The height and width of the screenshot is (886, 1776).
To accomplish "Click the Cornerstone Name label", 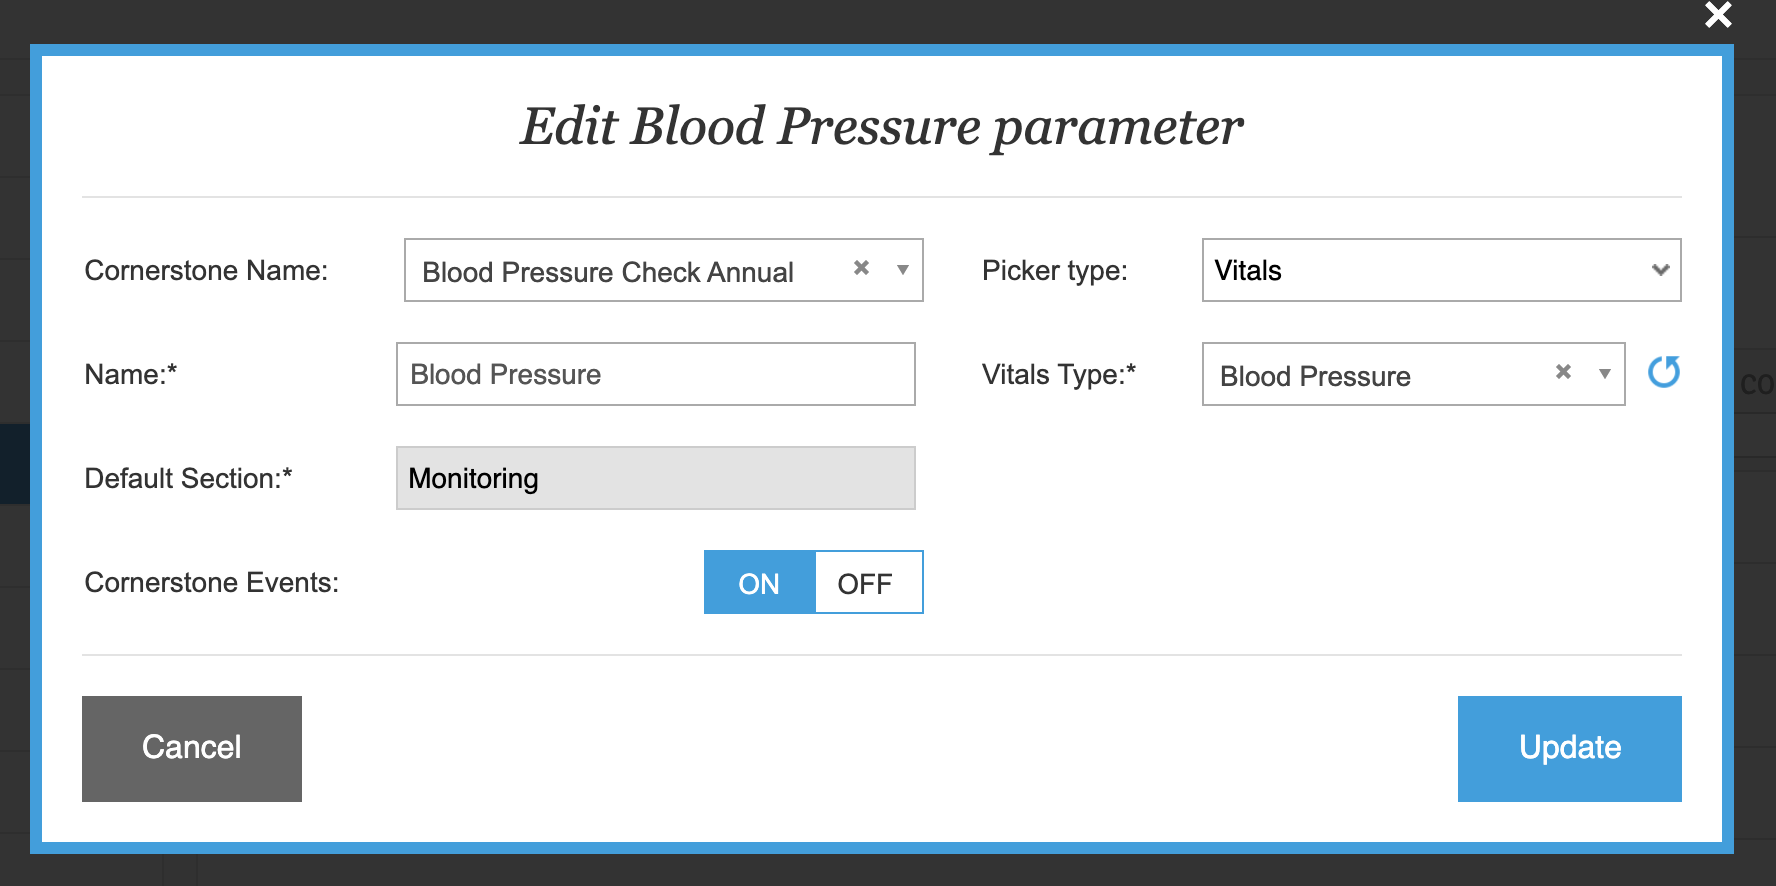I will pos(206,270).
